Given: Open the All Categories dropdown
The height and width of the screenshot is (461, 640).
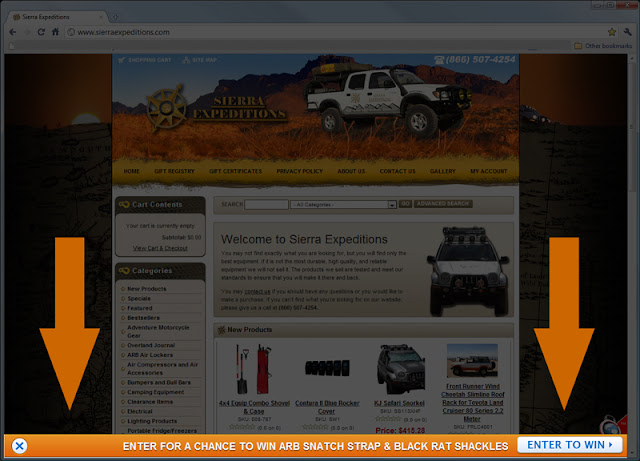Looking at the screenshot, I should coord(343,204).
